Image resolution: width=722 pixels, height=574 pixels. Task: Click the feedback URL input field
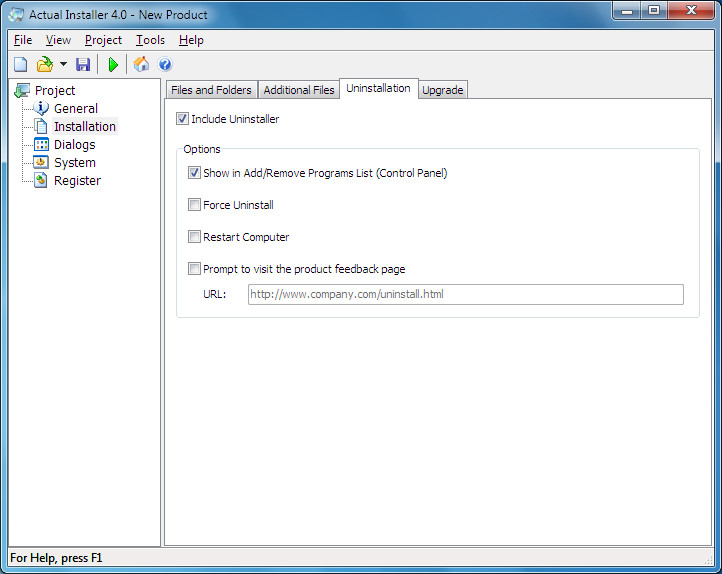click(466, 294)
